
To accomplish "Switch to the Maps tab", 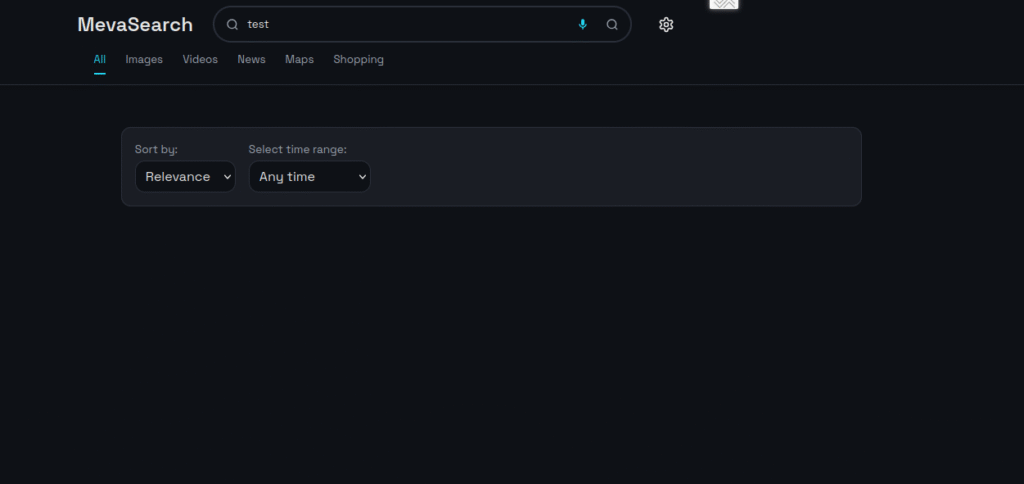I will [x=299, y=60].
